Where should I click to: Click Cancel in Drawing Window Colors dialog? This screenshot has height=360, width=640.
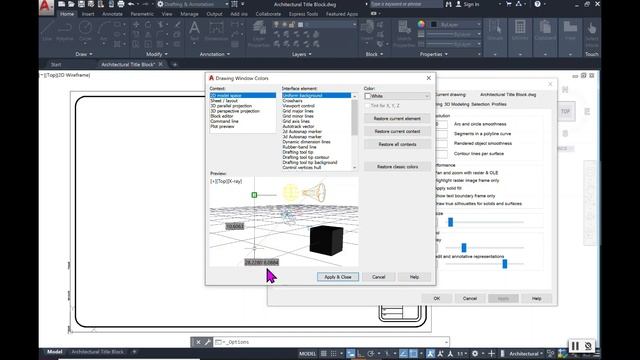tap(378, 277)
